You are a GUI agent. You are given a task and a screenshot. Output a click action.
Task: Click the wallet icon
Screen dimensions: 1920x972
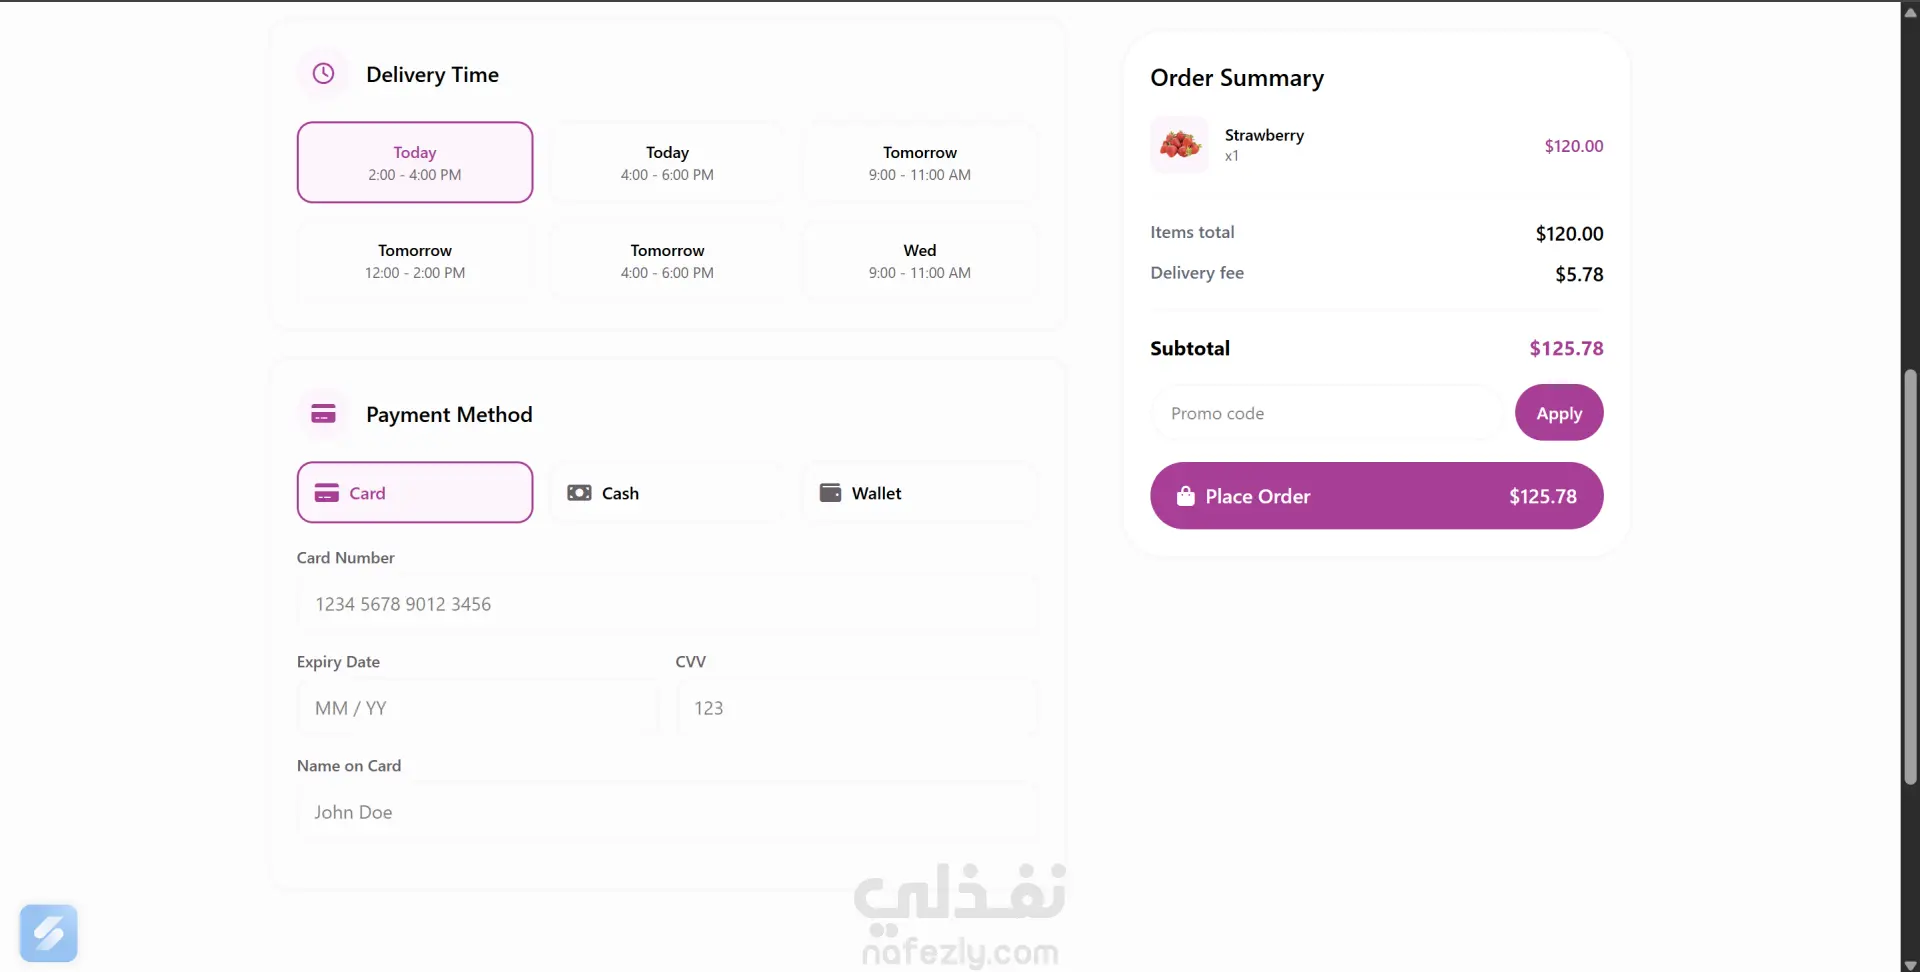pyautogui.click(x=830, y=493)
